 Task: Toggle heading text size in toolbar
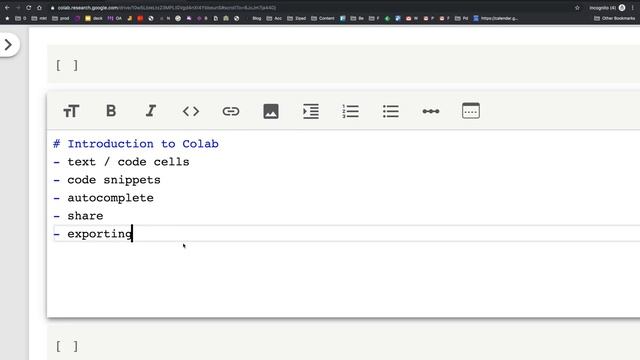pyautogui.click(x=71, y=111)
